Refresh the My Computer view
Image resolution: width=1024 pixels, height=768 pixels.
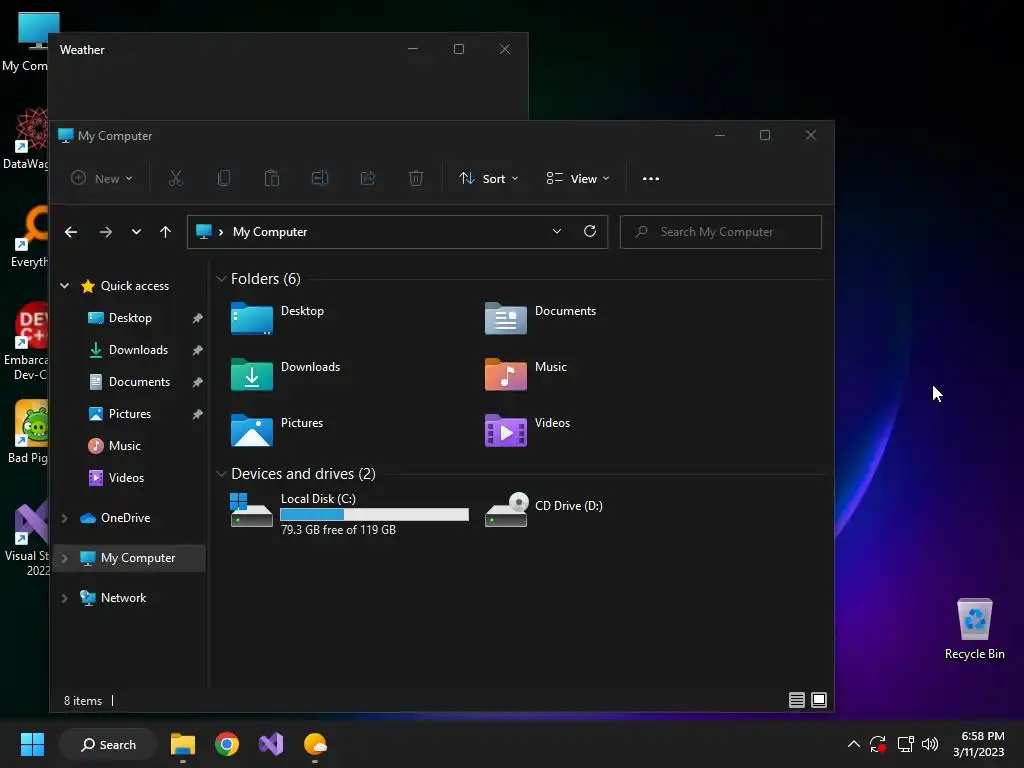click(x=590, y=231)
